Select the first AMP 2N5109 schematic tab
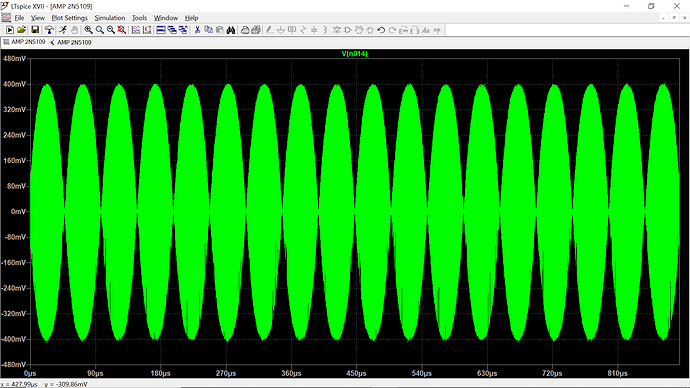 tap(24, 42)
